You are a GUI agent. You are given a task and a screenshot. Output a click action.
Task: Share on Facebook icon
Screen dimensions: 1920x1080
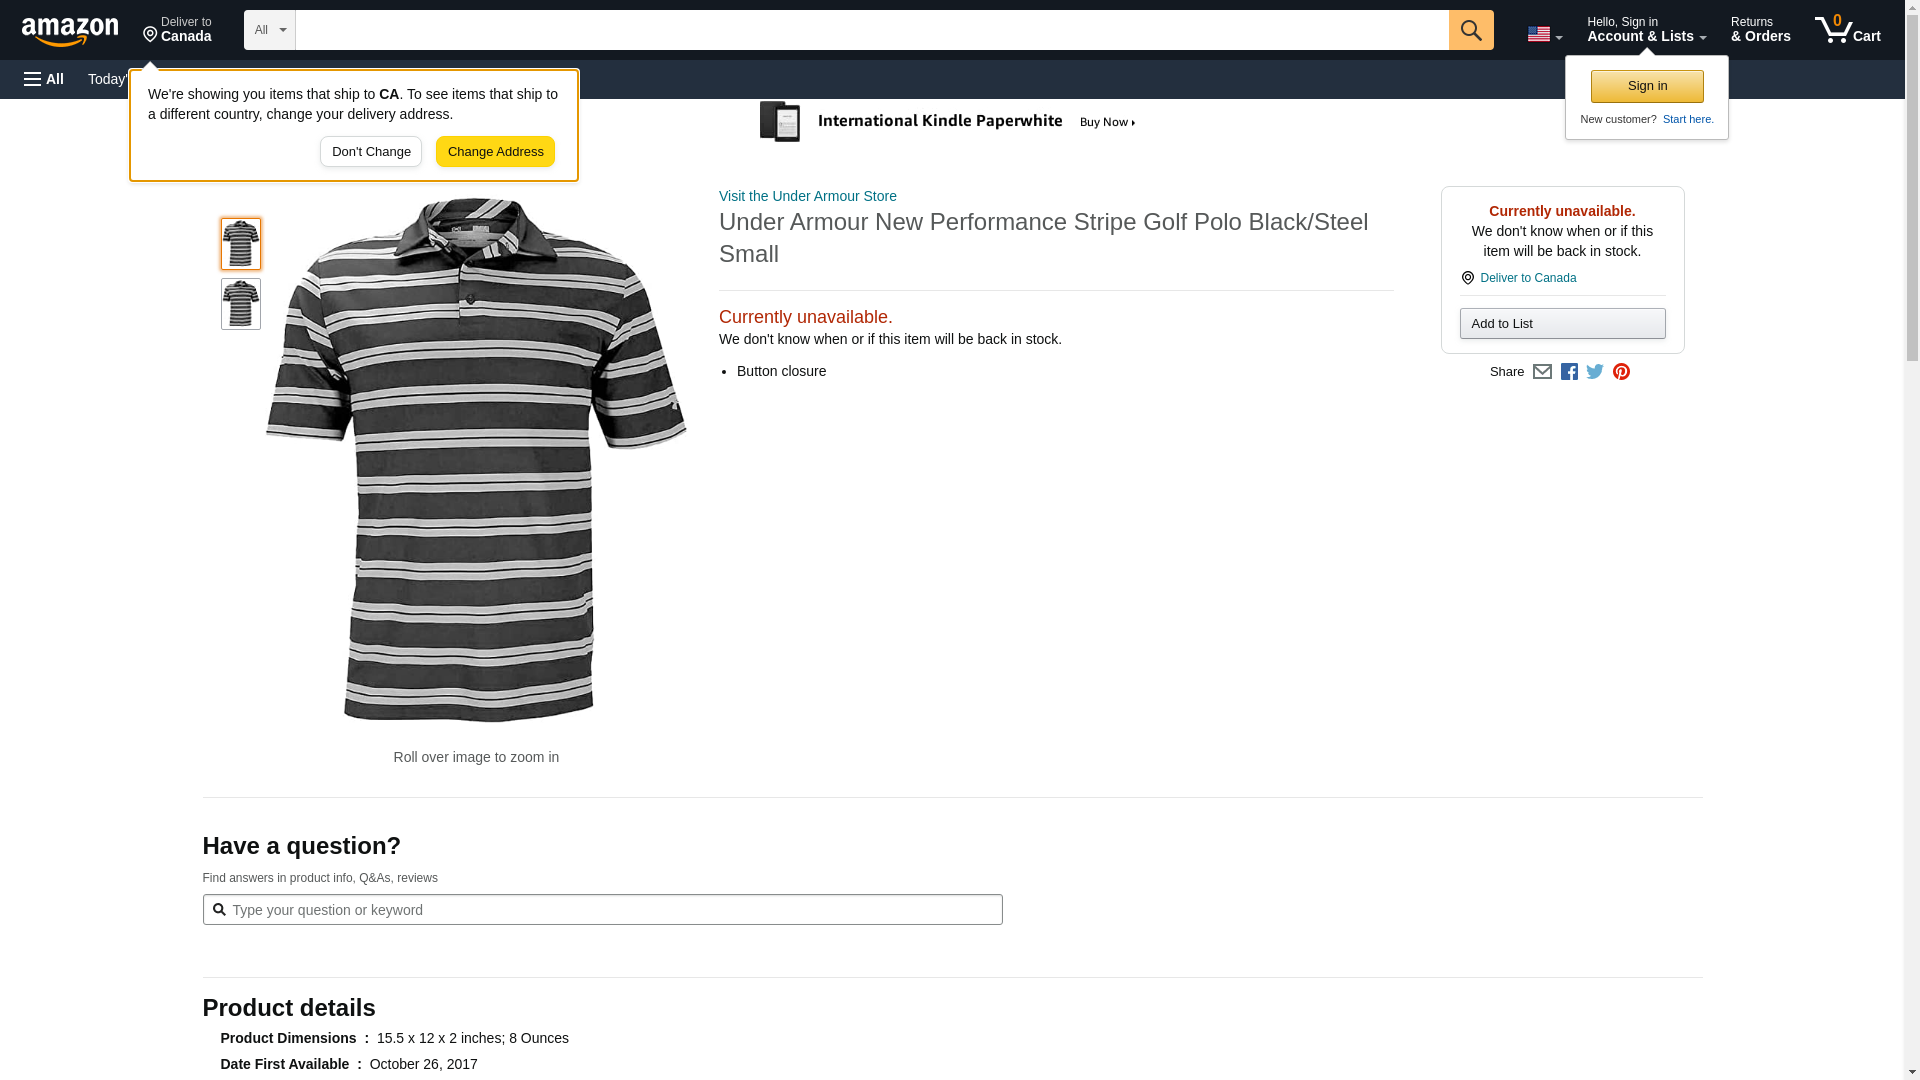pos(1569,372)
